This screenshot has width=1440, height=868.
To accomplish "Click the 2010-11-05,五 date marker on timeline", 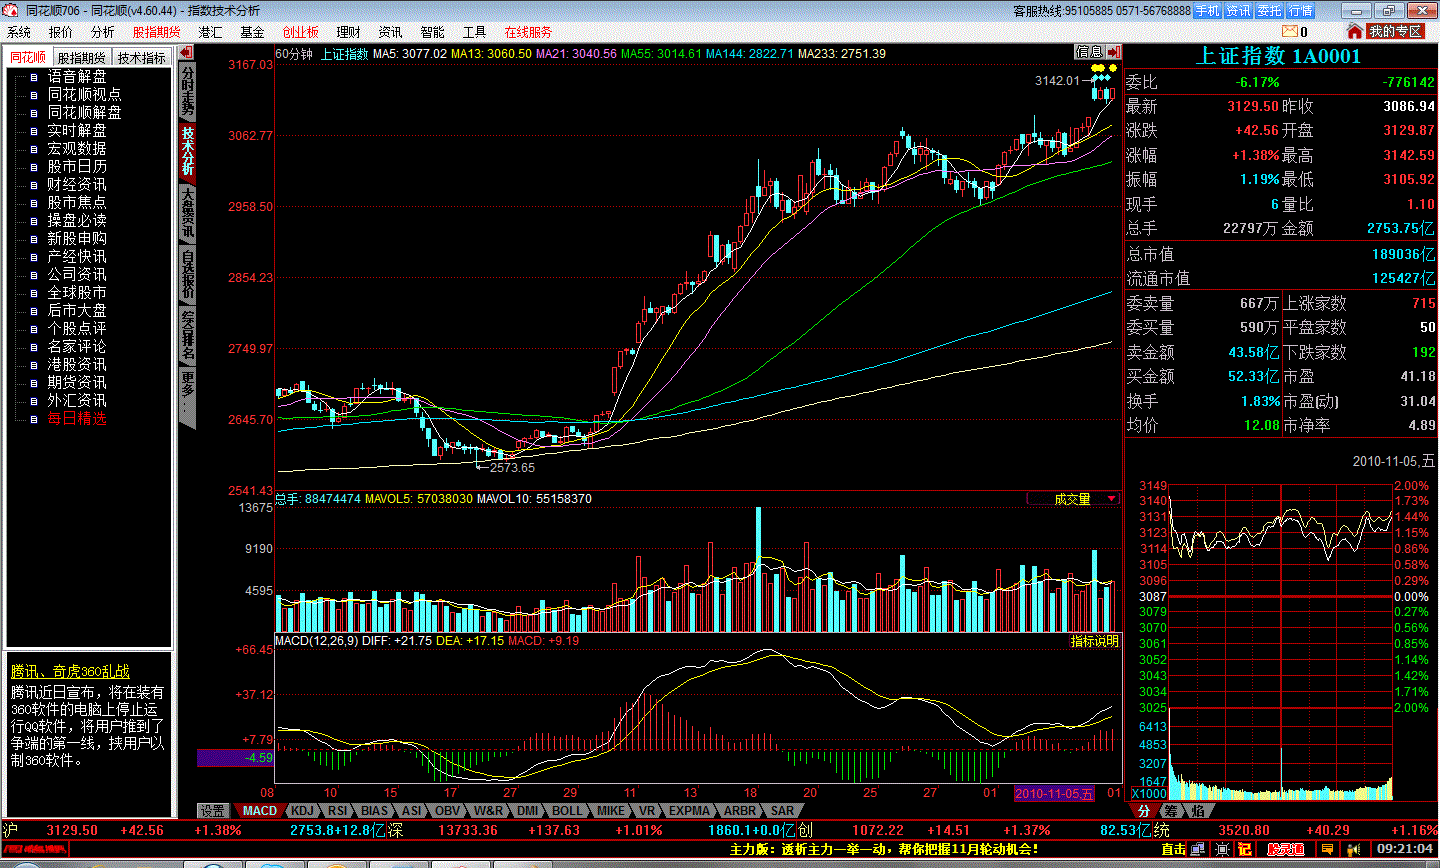I will coord(1054,793).
